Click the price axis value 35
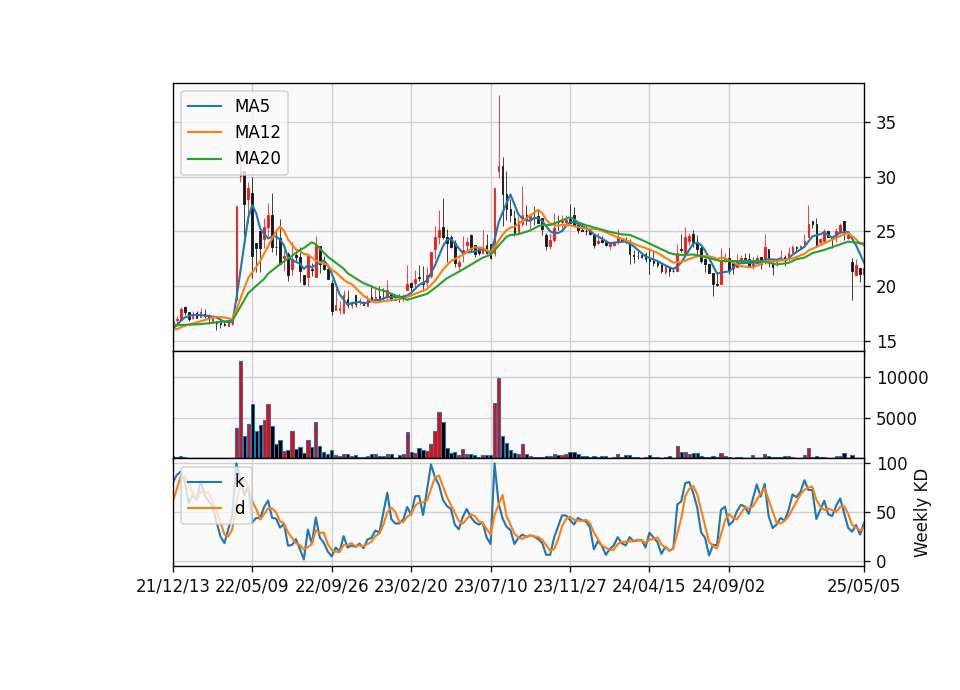 (886, 123)
